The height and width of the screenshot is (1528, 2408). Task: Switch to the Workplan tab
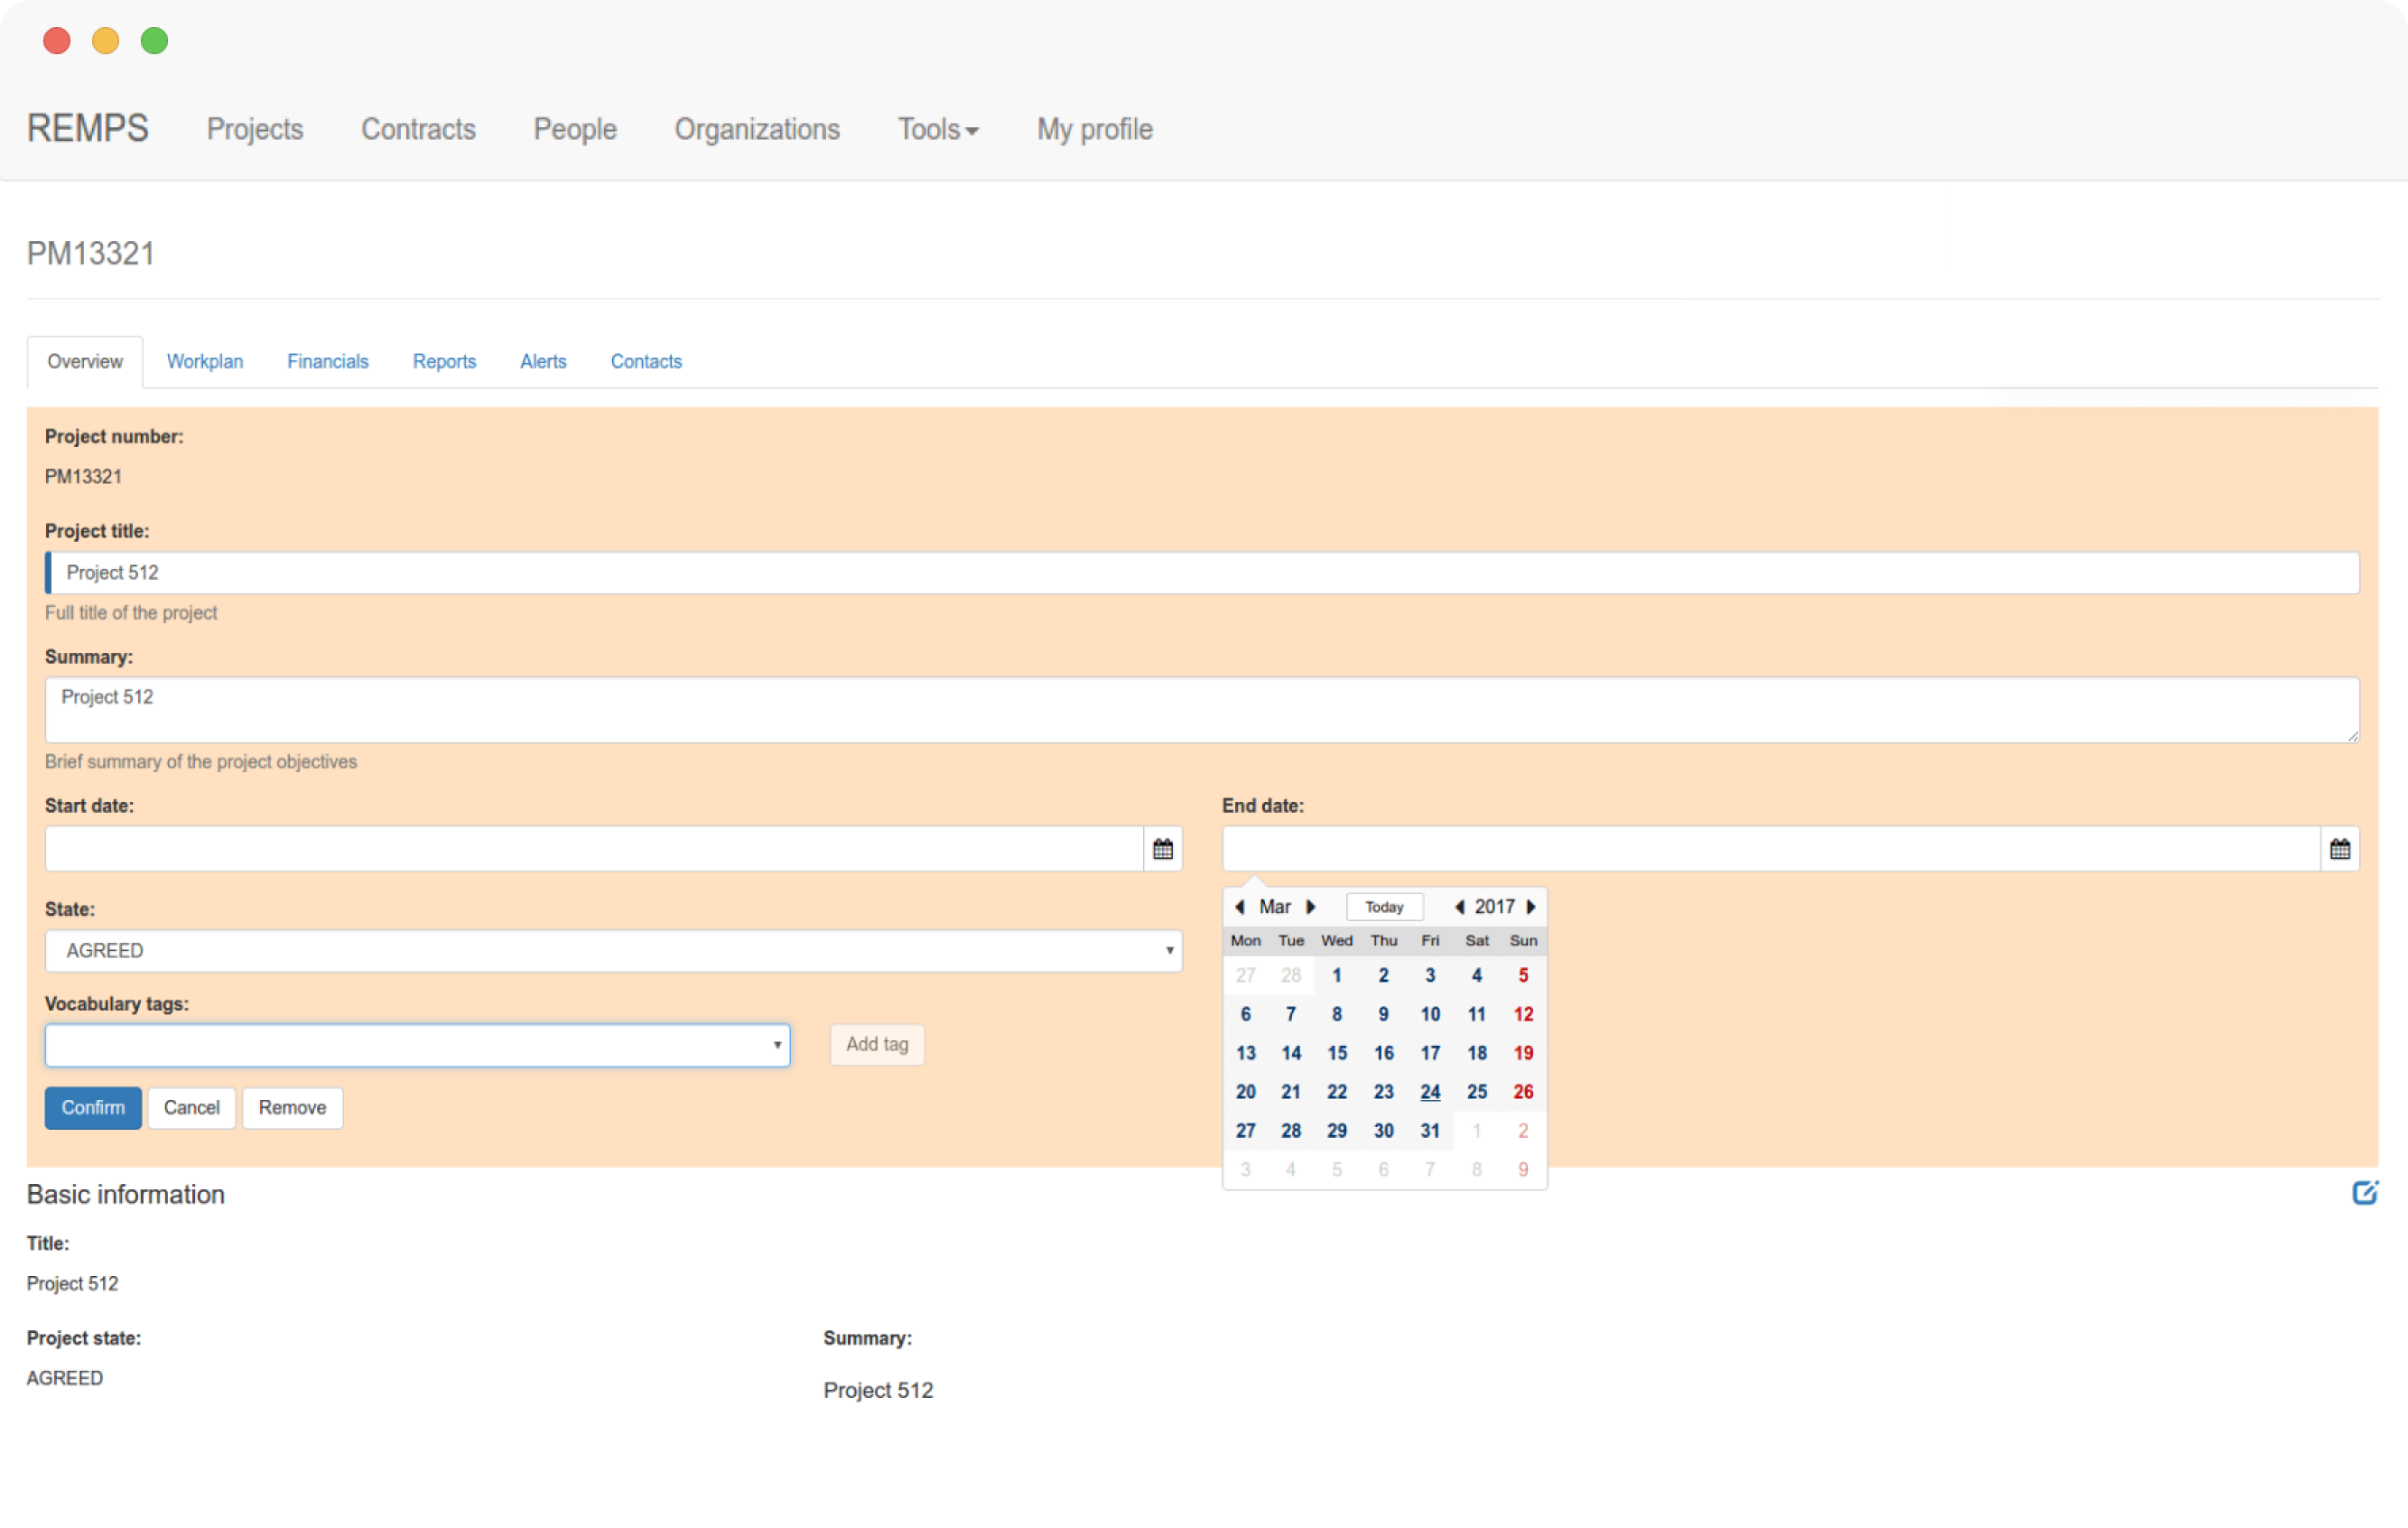tap(204, 361)
